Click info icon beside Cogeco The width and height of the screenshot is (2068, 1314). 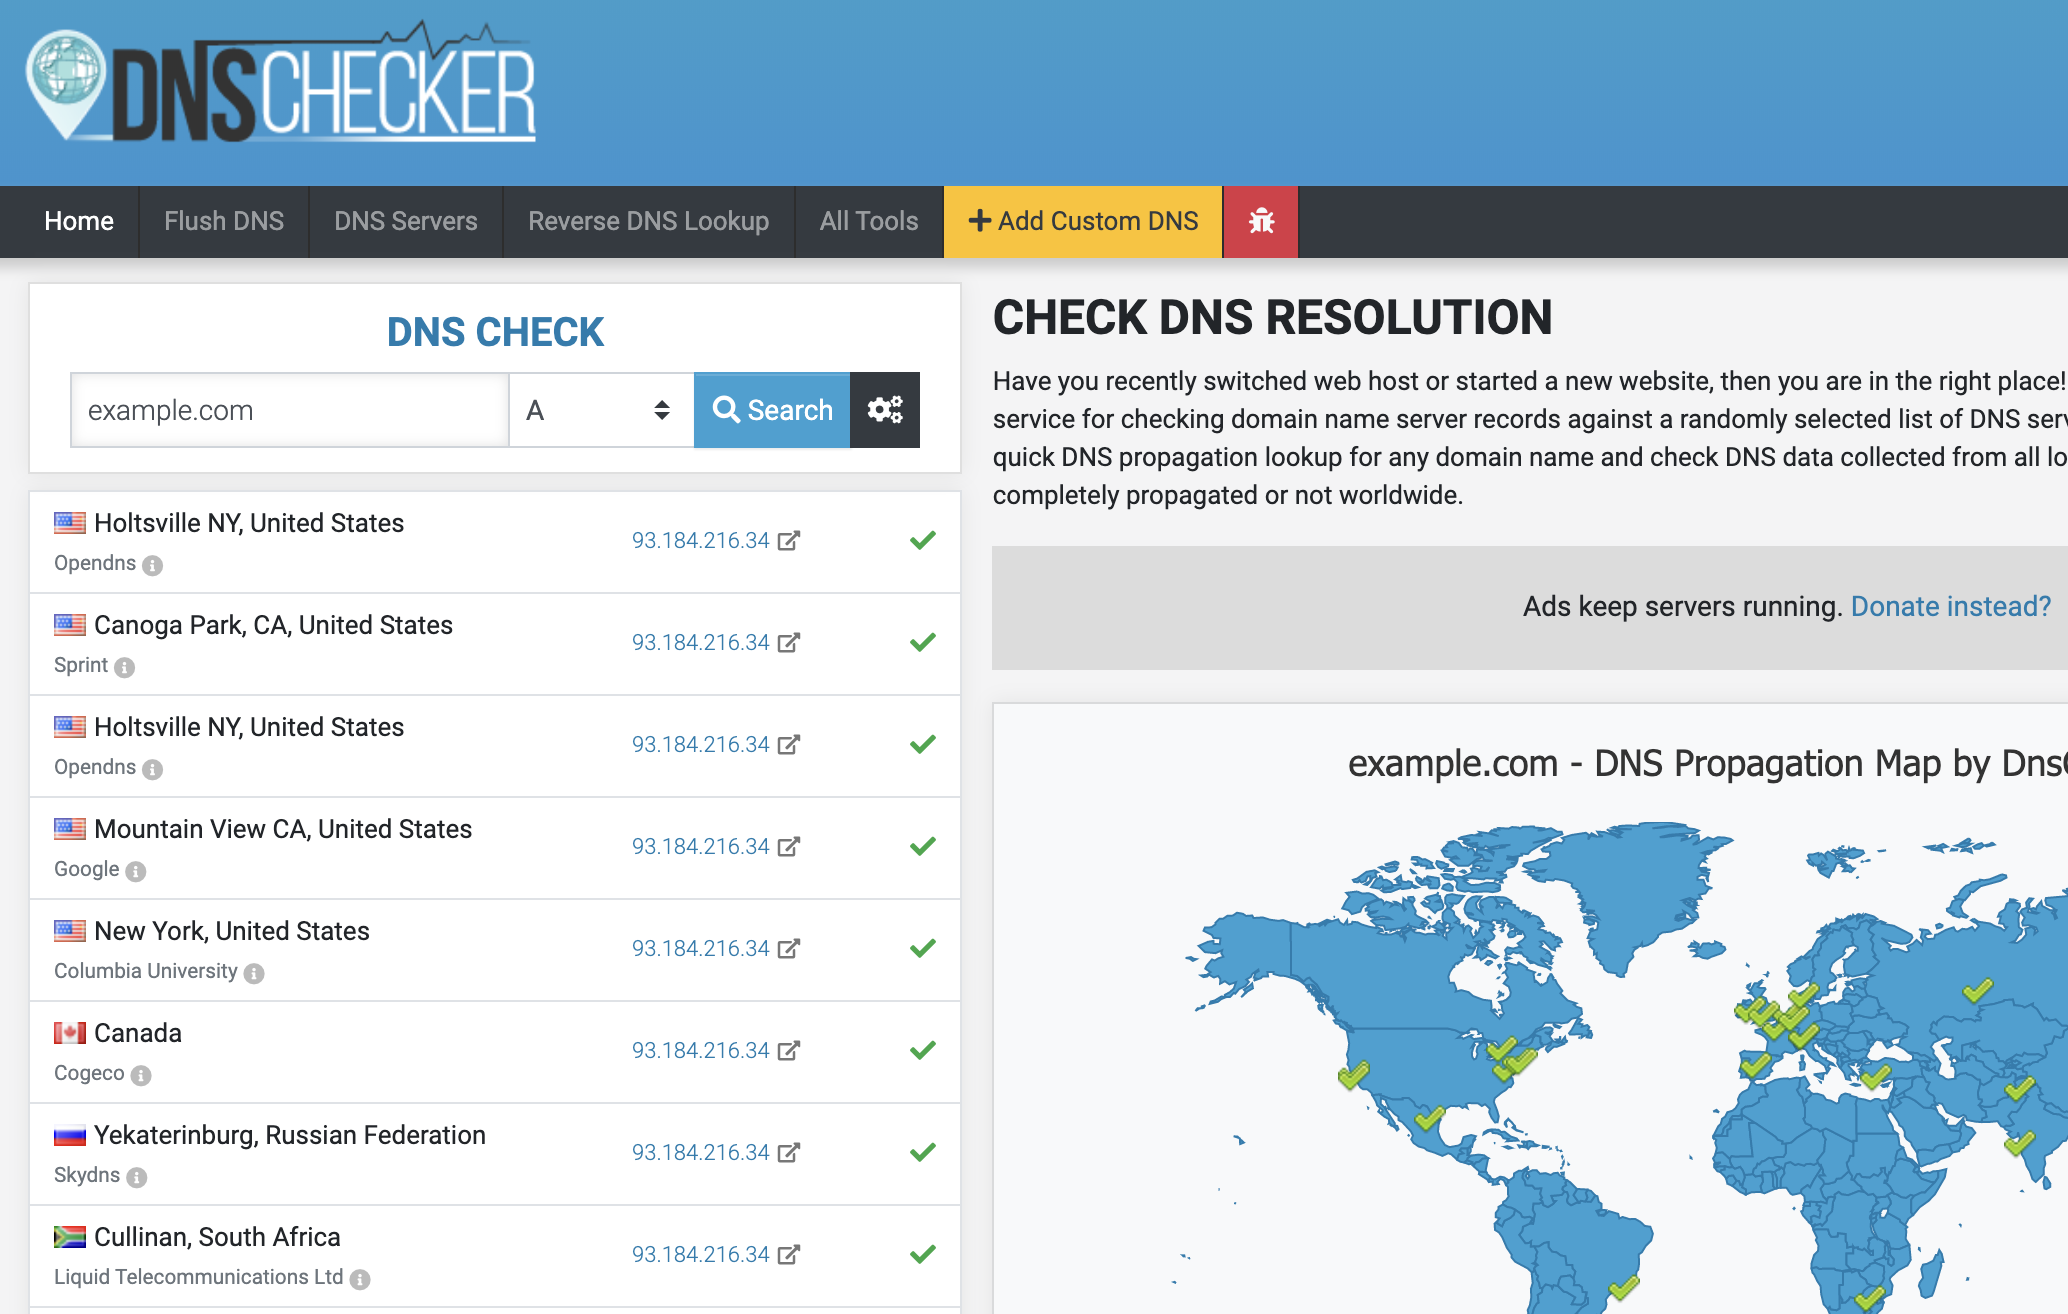click(141, 1075)
